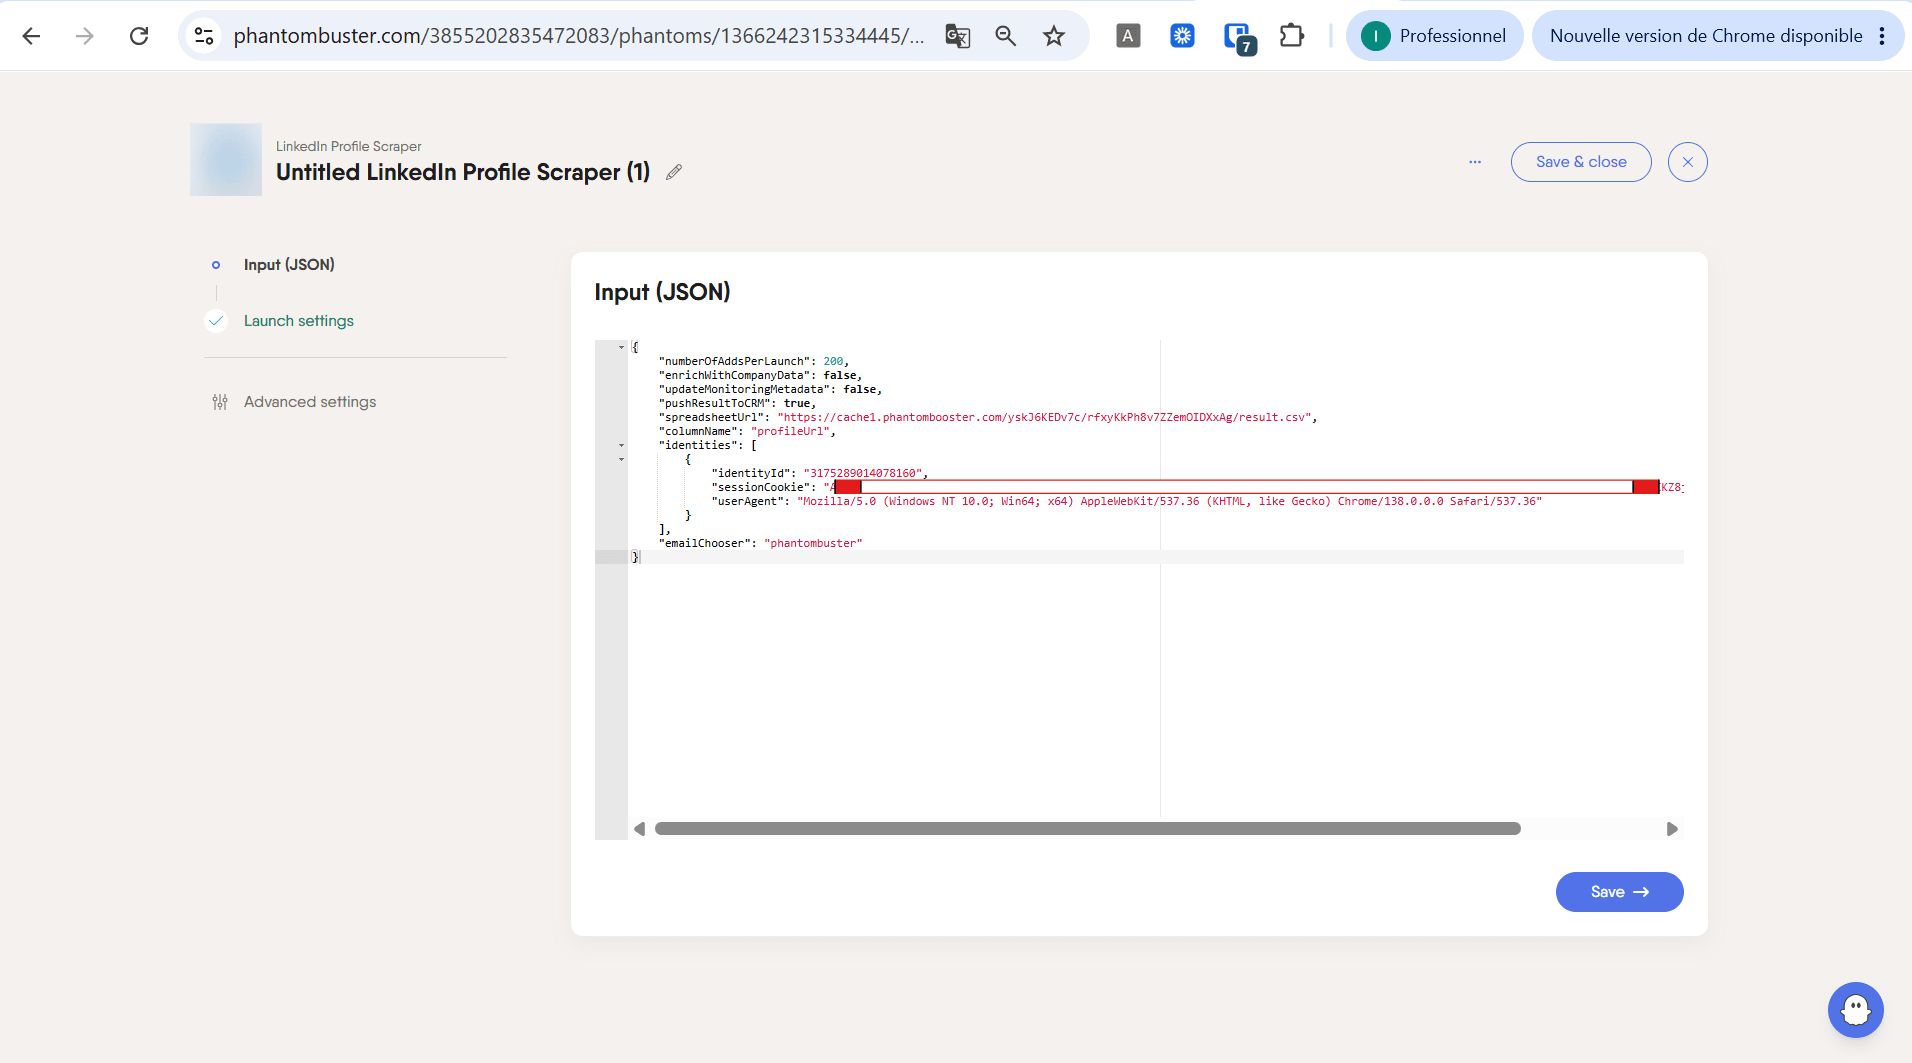Click the Launch settings checkmark icon
The height and width of the screenshot is (1063, 1912).
click(x=216, y=321)
